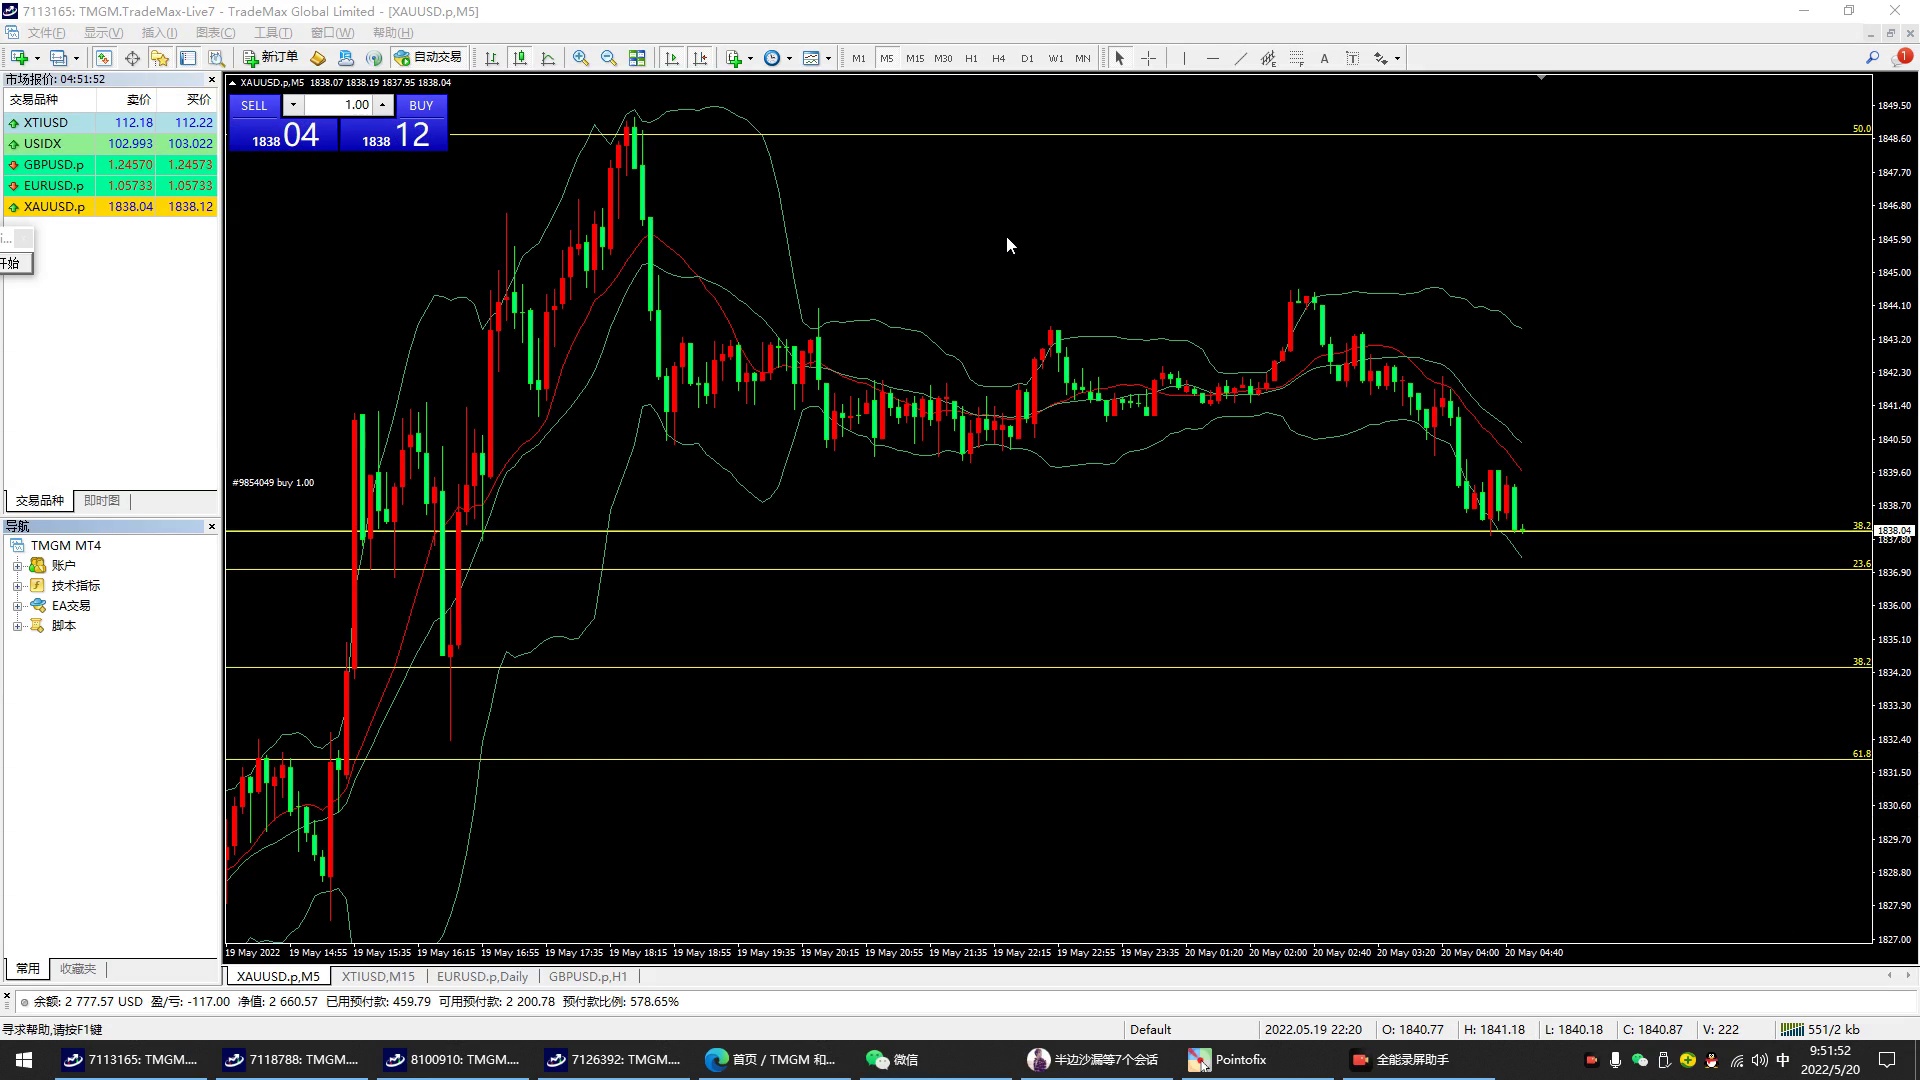
Task: Open the XTIUSD,M15 chart tab
Action: (378, 977)
